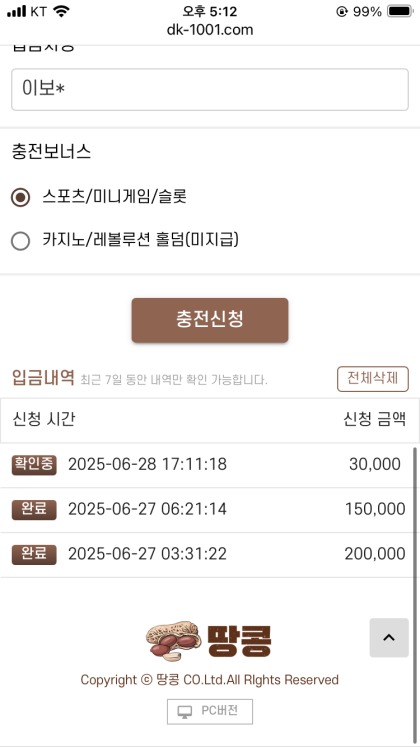Image resolution: width=420 pixels, height=747 pixels.
Task: Tap the scroll-to-top chevron button
Action: pos(389,637)
